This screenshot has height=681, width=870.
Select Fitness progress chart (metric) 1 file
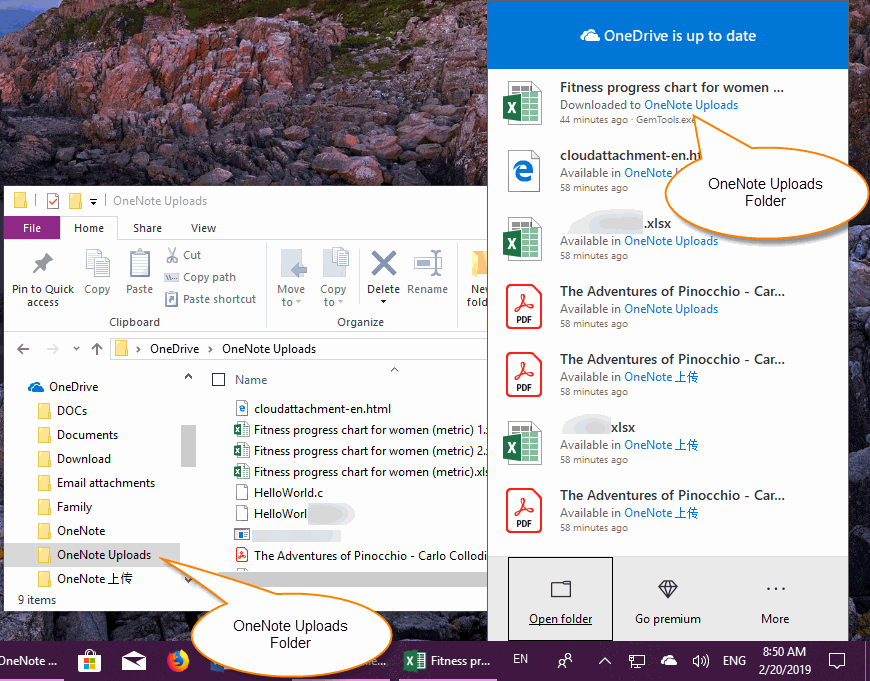point(361,430)
